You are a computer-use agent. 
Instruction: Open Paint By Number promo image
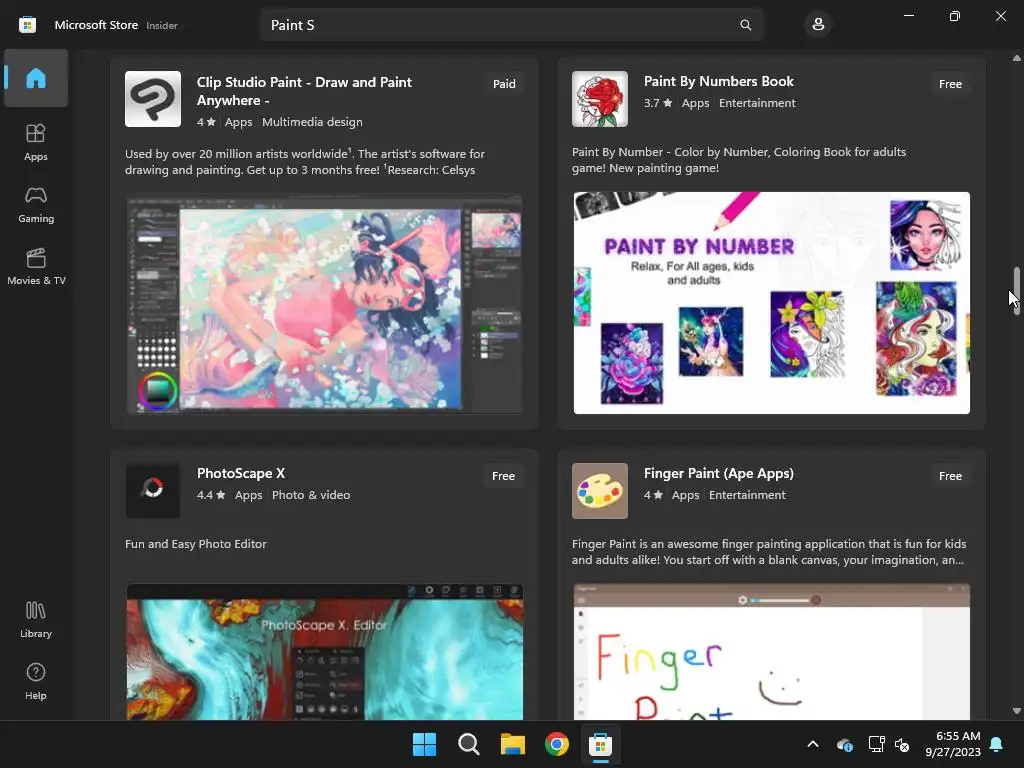point(771,303)
